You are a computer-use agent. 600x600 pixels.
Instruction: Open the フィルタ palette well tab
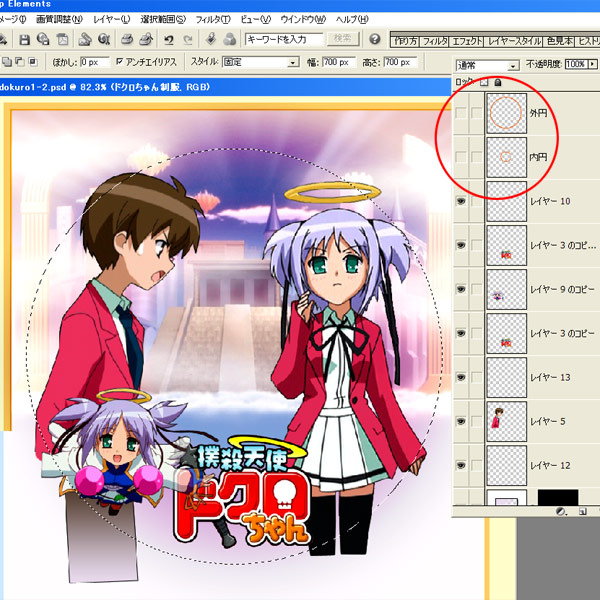[x=435, y=41]
